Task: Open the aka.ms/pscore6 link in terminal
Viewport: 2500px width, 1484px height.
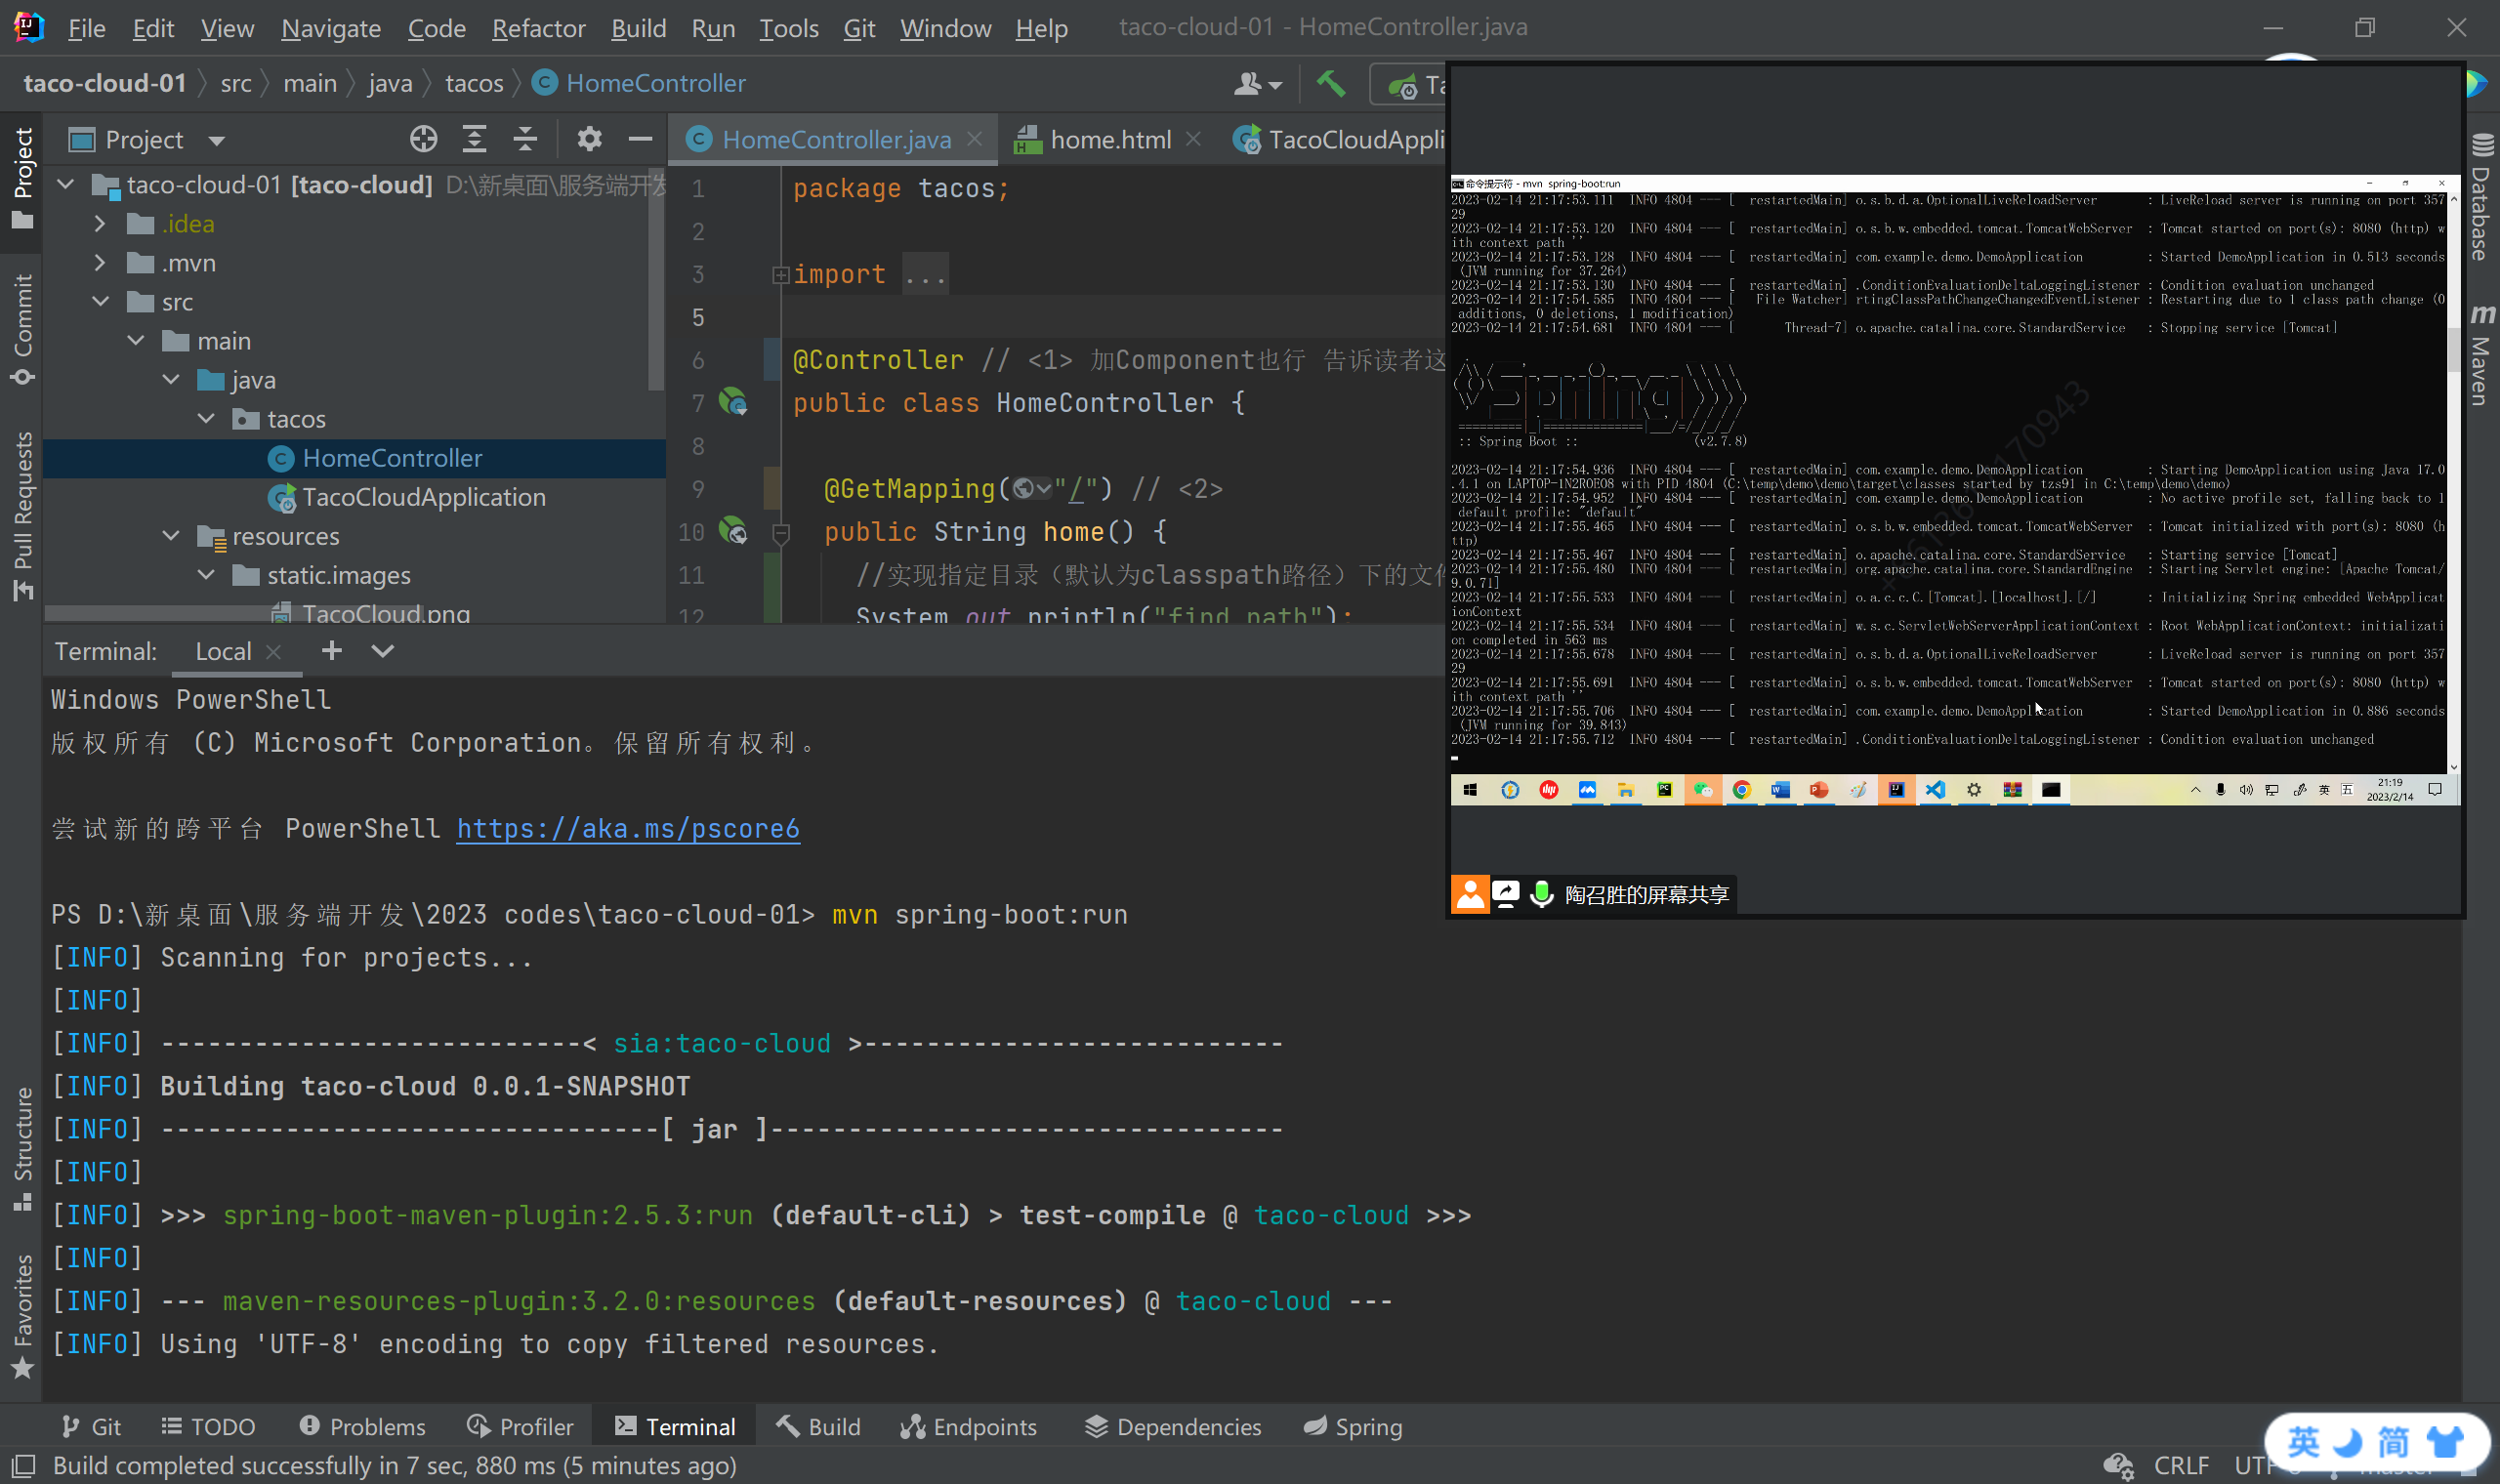Action: click(x=628, y=829)
